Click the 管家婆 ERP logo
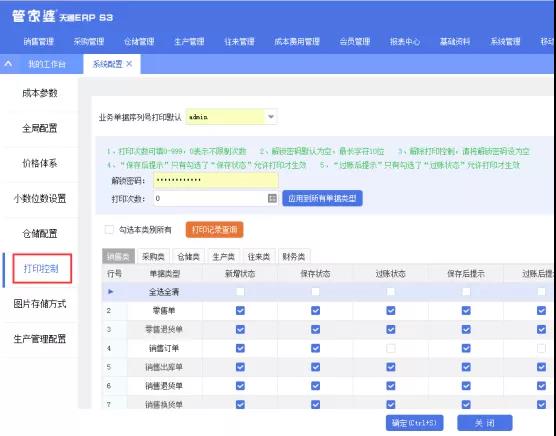The height and width of the screenshot is (436, 556). [x=63, y=16]
